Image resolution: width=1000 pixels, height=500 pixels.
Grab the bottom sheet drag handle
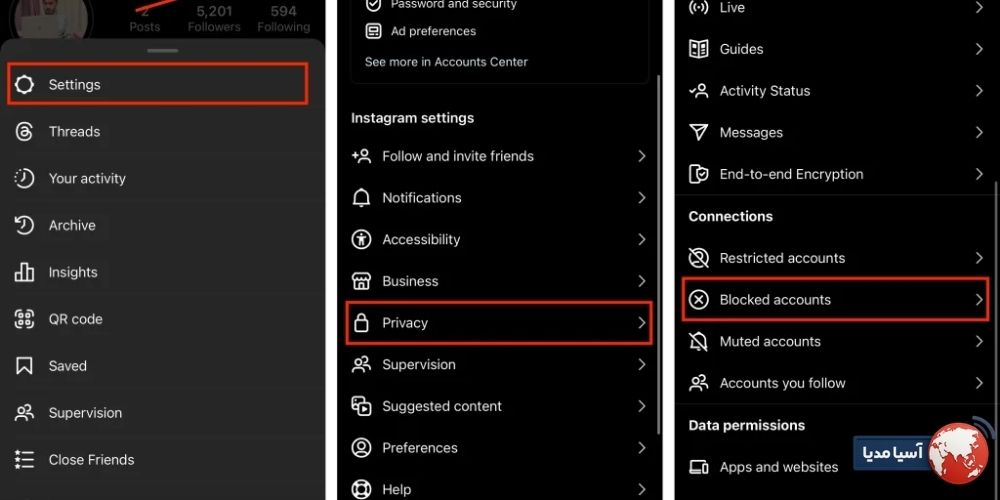163,50
